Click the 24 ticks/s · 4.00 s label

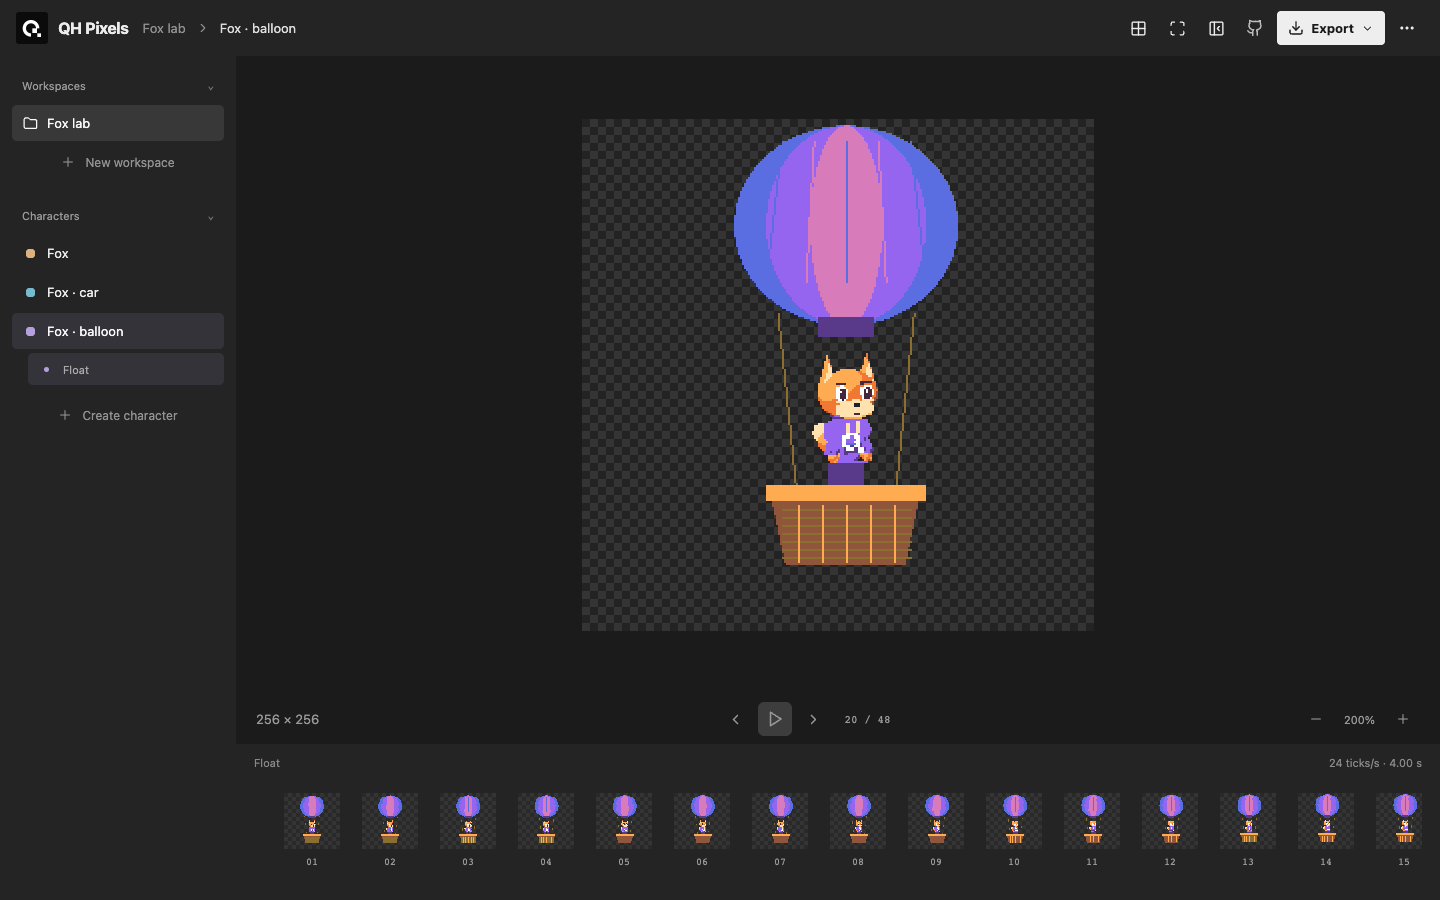1375,763
